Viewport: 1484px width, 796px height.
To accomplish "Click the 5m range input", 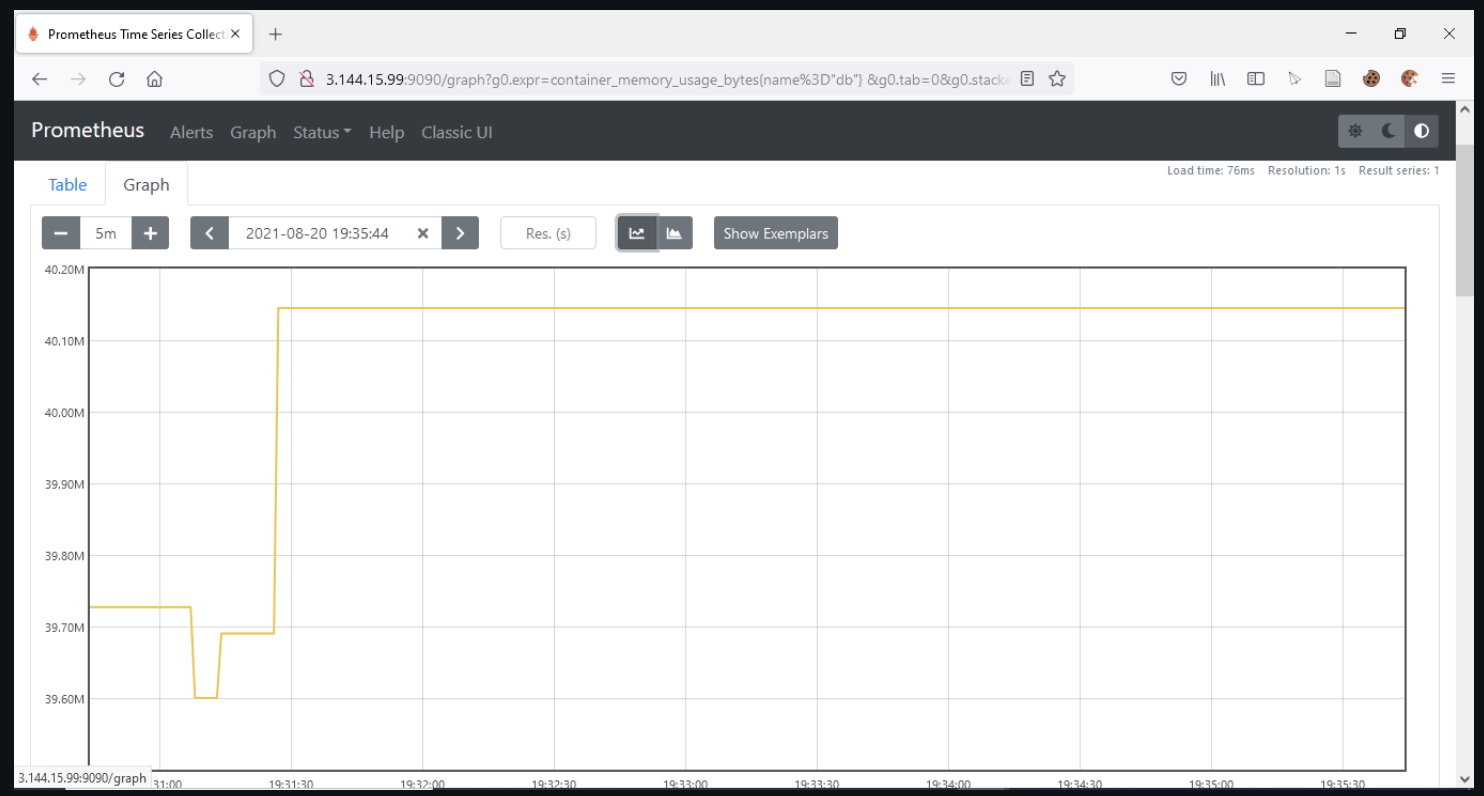I will [x=106, y=233].
